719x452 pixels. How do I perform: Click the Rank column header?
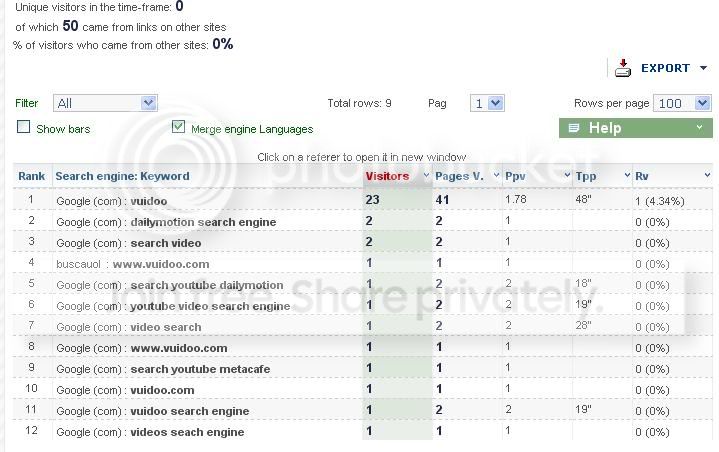pyautogui.click(x=32, y=176)
